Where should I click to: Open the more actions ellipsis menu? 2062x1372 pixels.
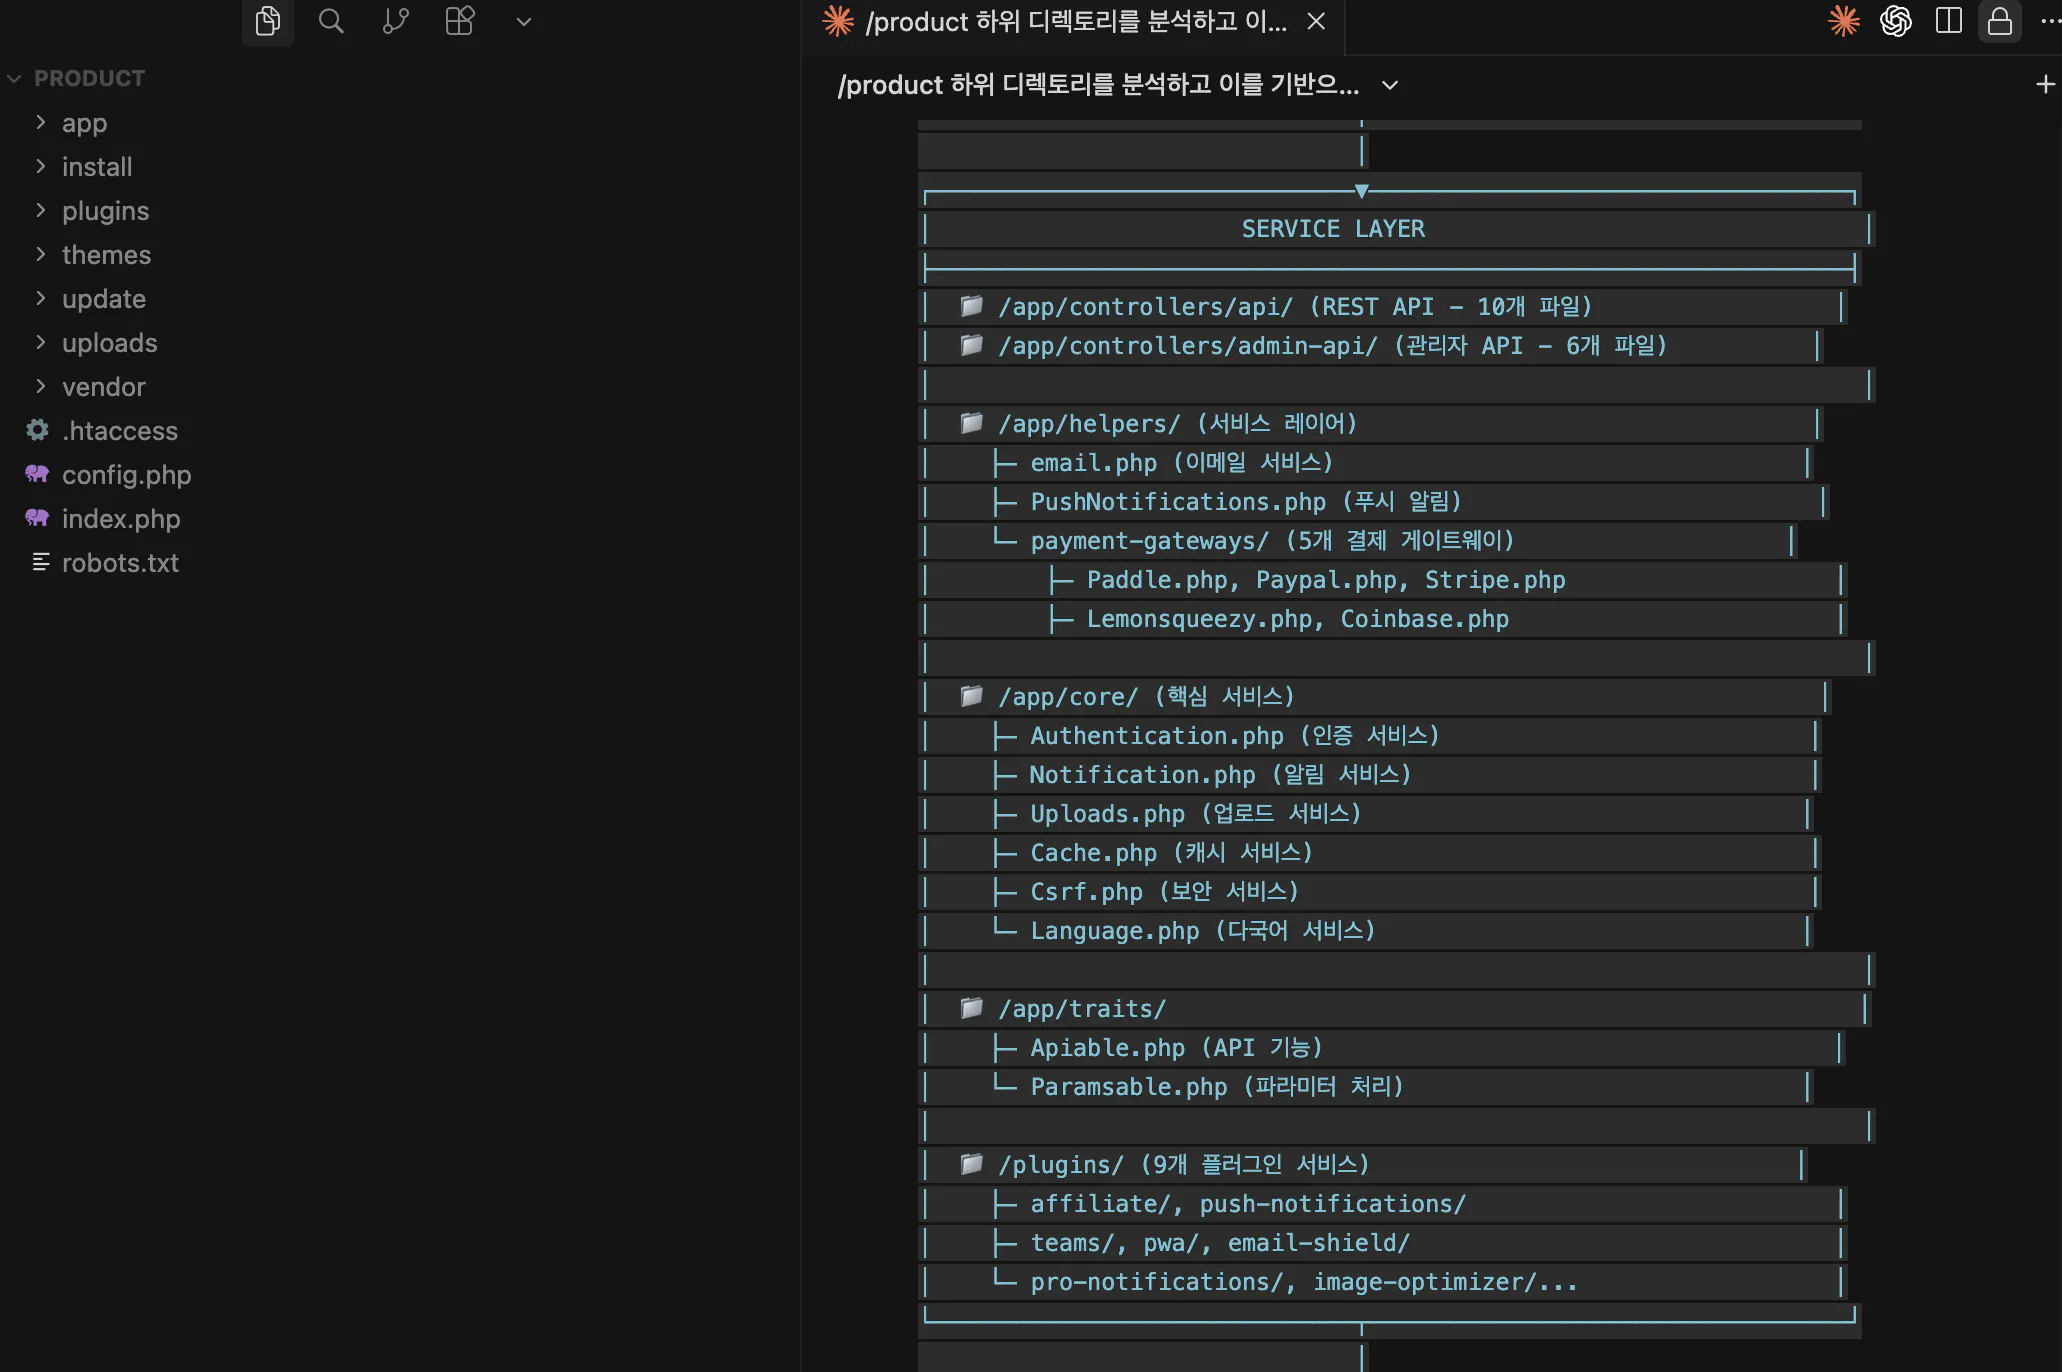[x=2050, y=21]
